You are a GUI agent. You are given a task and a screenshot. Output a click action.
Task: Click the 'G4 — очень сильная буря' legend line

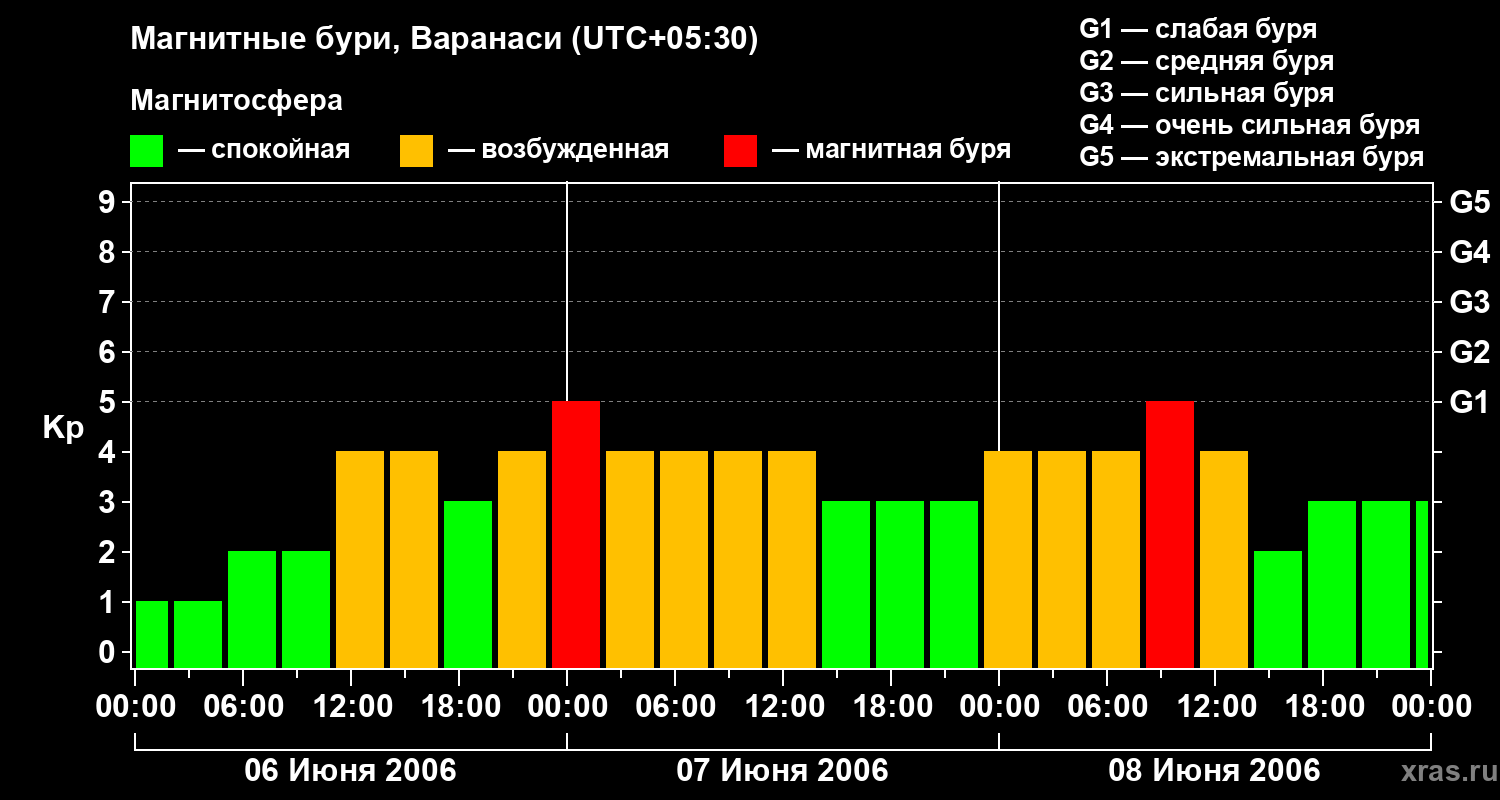coord(1249,125)
